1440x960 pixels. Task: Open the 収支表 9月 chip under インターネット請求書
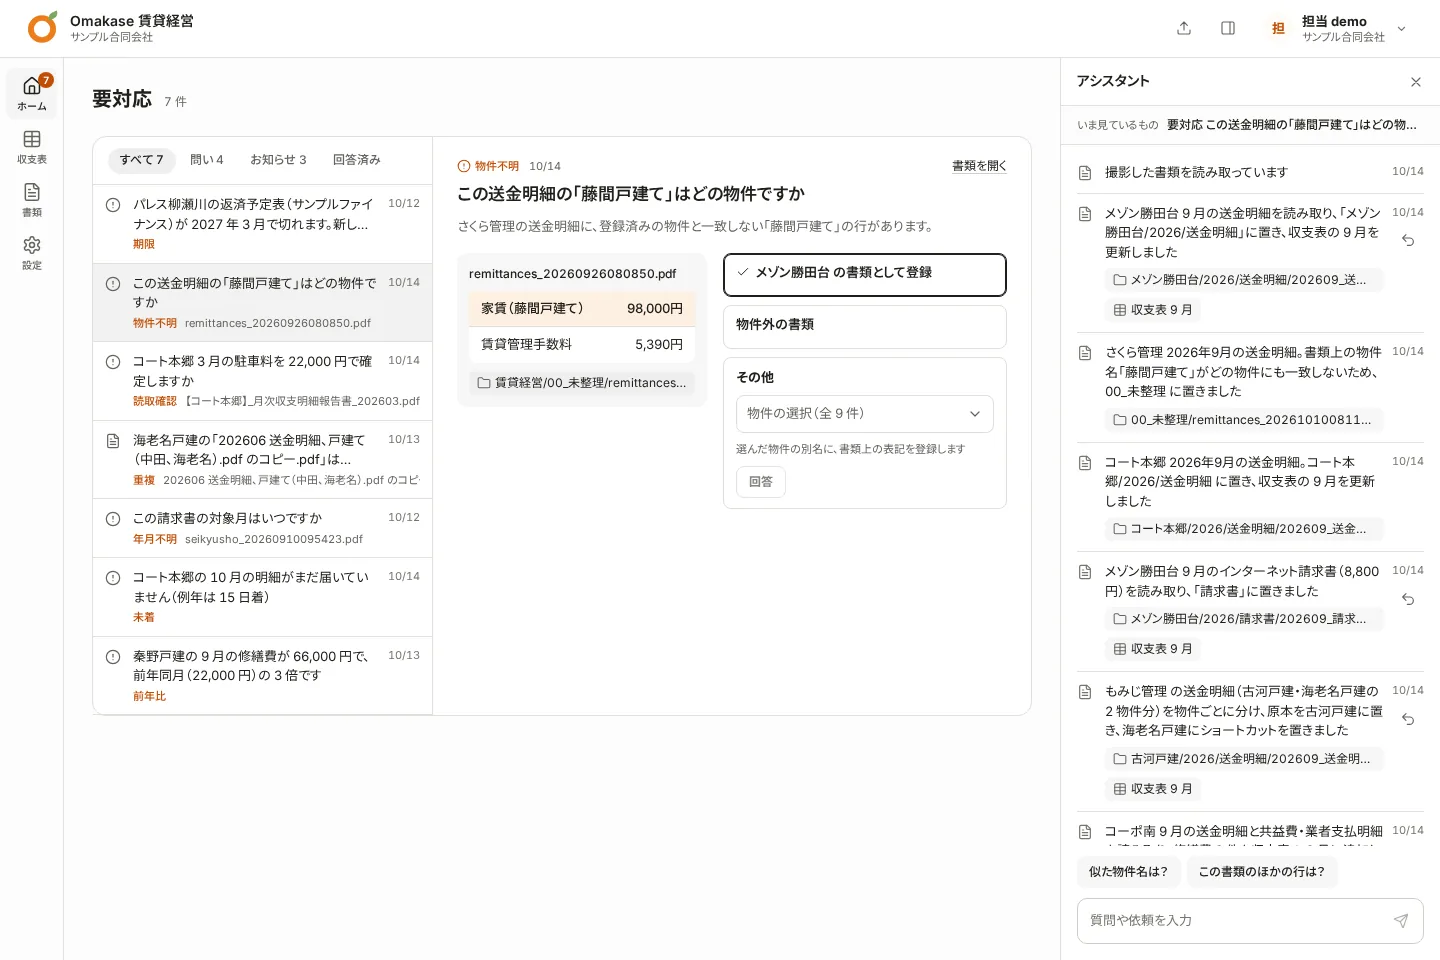pyautogui.click(x=1153, y=649)
